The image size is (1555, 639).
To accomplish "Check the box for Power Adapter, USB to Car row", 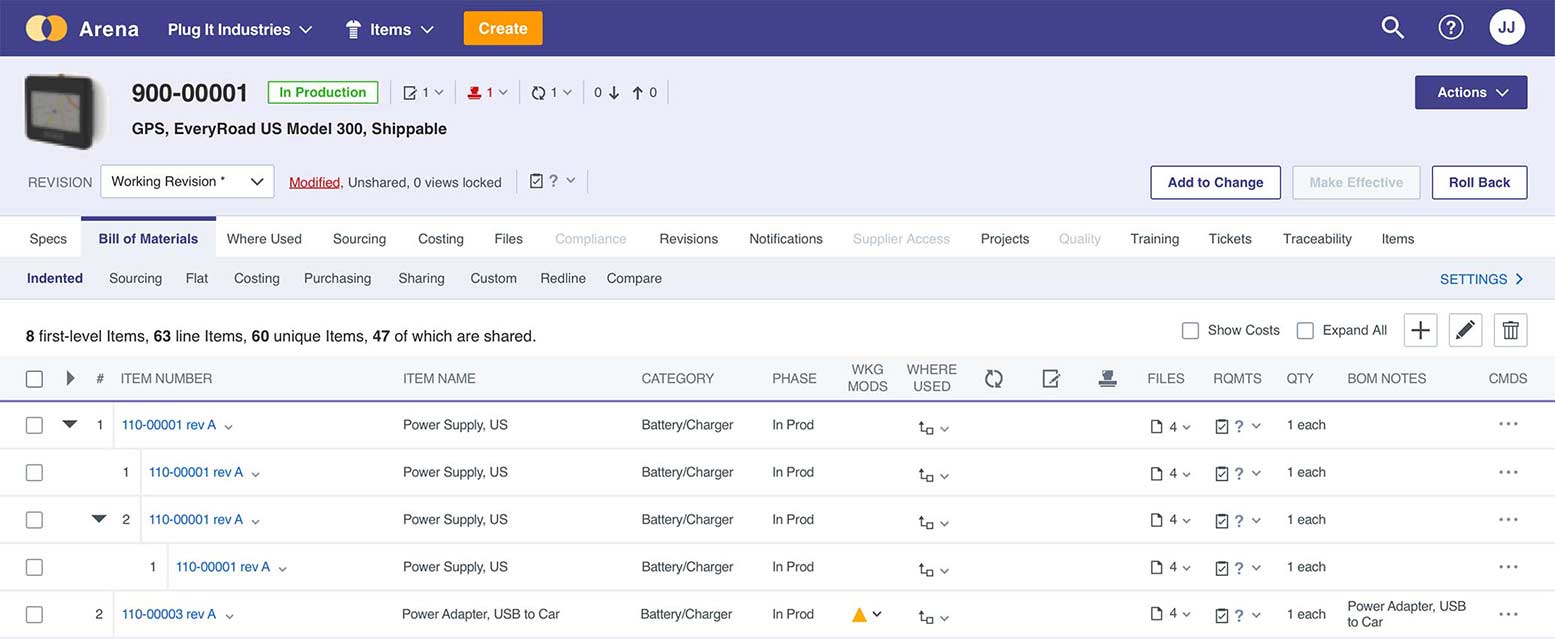I will (34, 614).
